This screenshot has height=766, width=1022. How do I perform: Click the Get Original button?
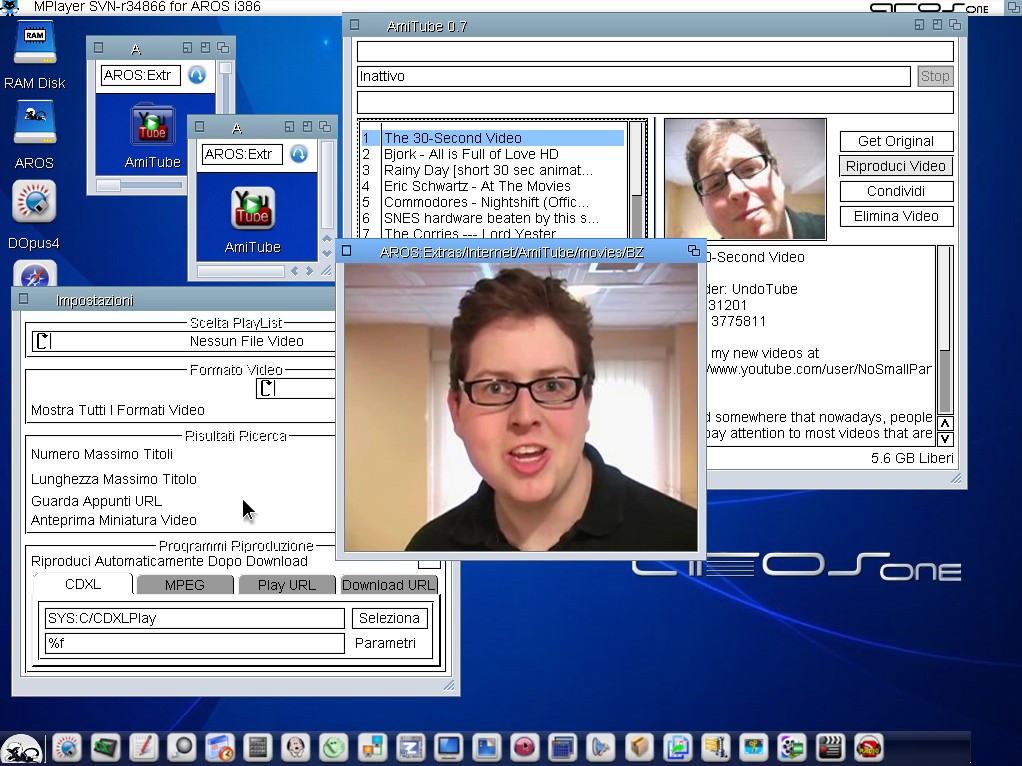(x=895, y=141)
